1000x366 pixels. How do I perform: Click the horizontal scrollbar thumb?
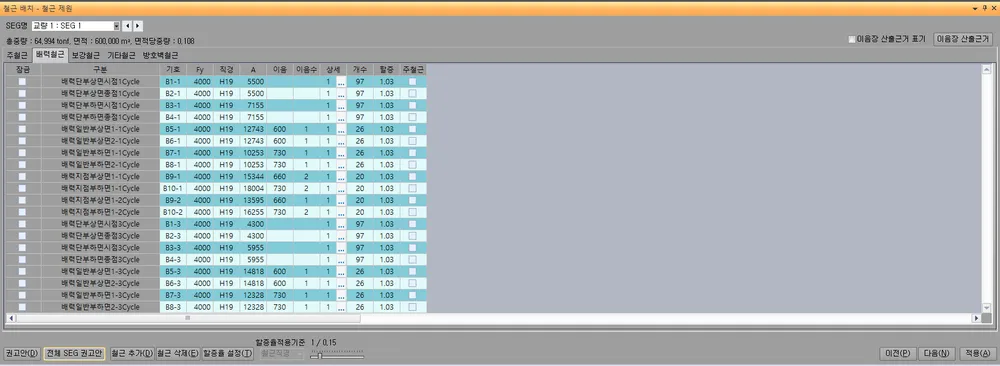pos(188,318)
